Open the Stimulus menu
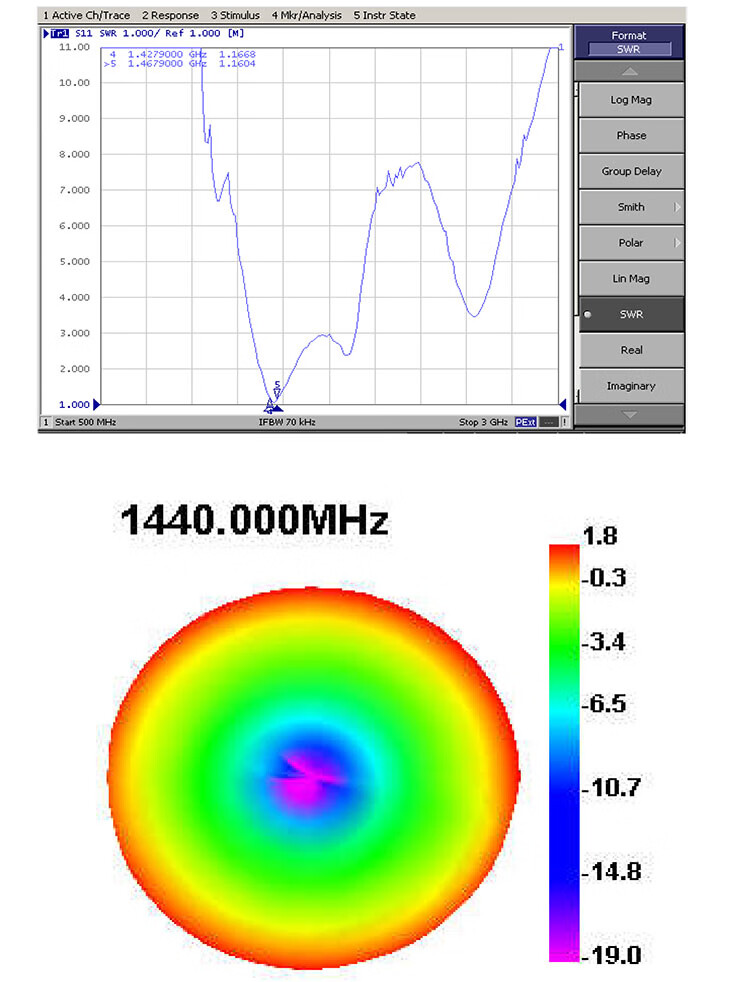The width and height of the screenshot is (750, 982). pos(235,15)
